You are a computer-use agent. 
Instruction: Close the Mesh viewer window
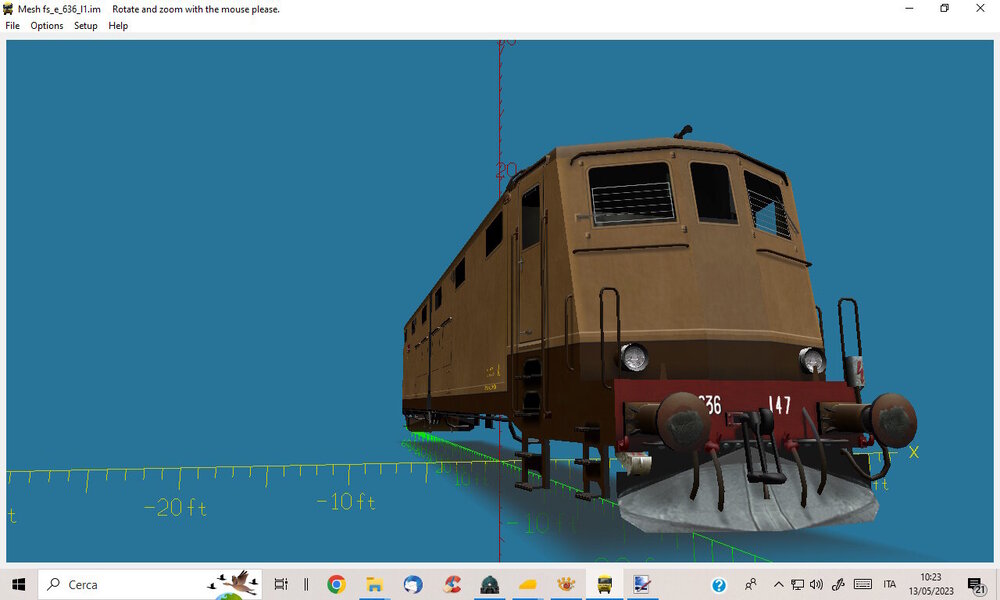(980, 8)
